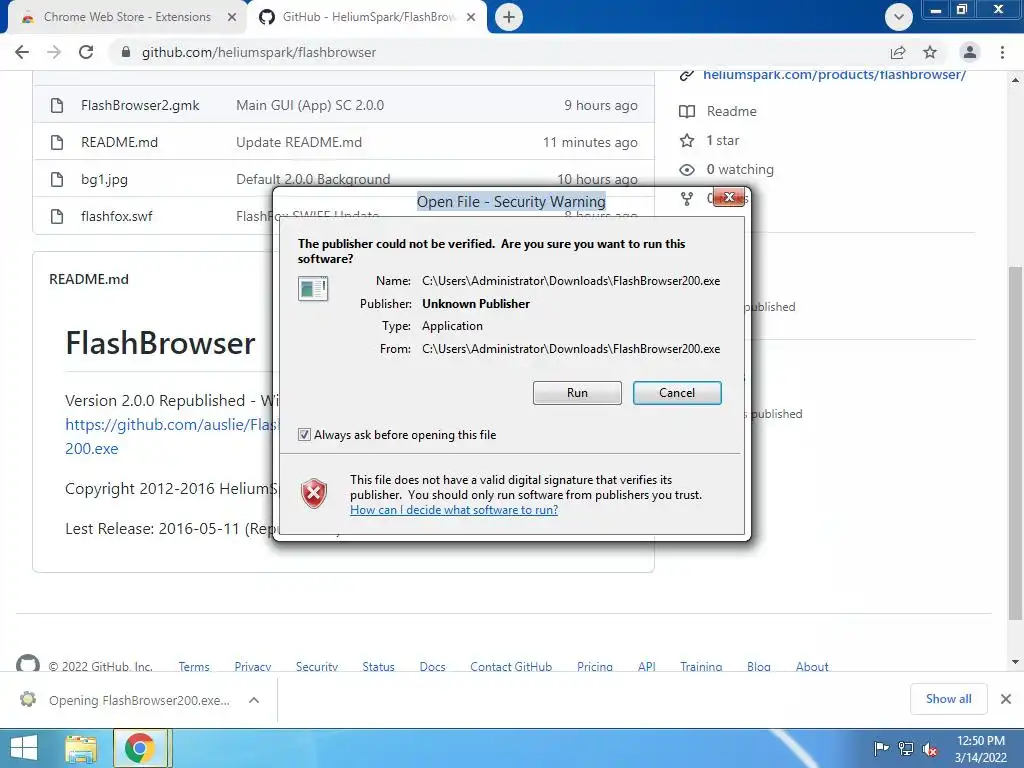
Task: Close the GitHub FlashBrowser tab
Action: click(x=471, y=17)
